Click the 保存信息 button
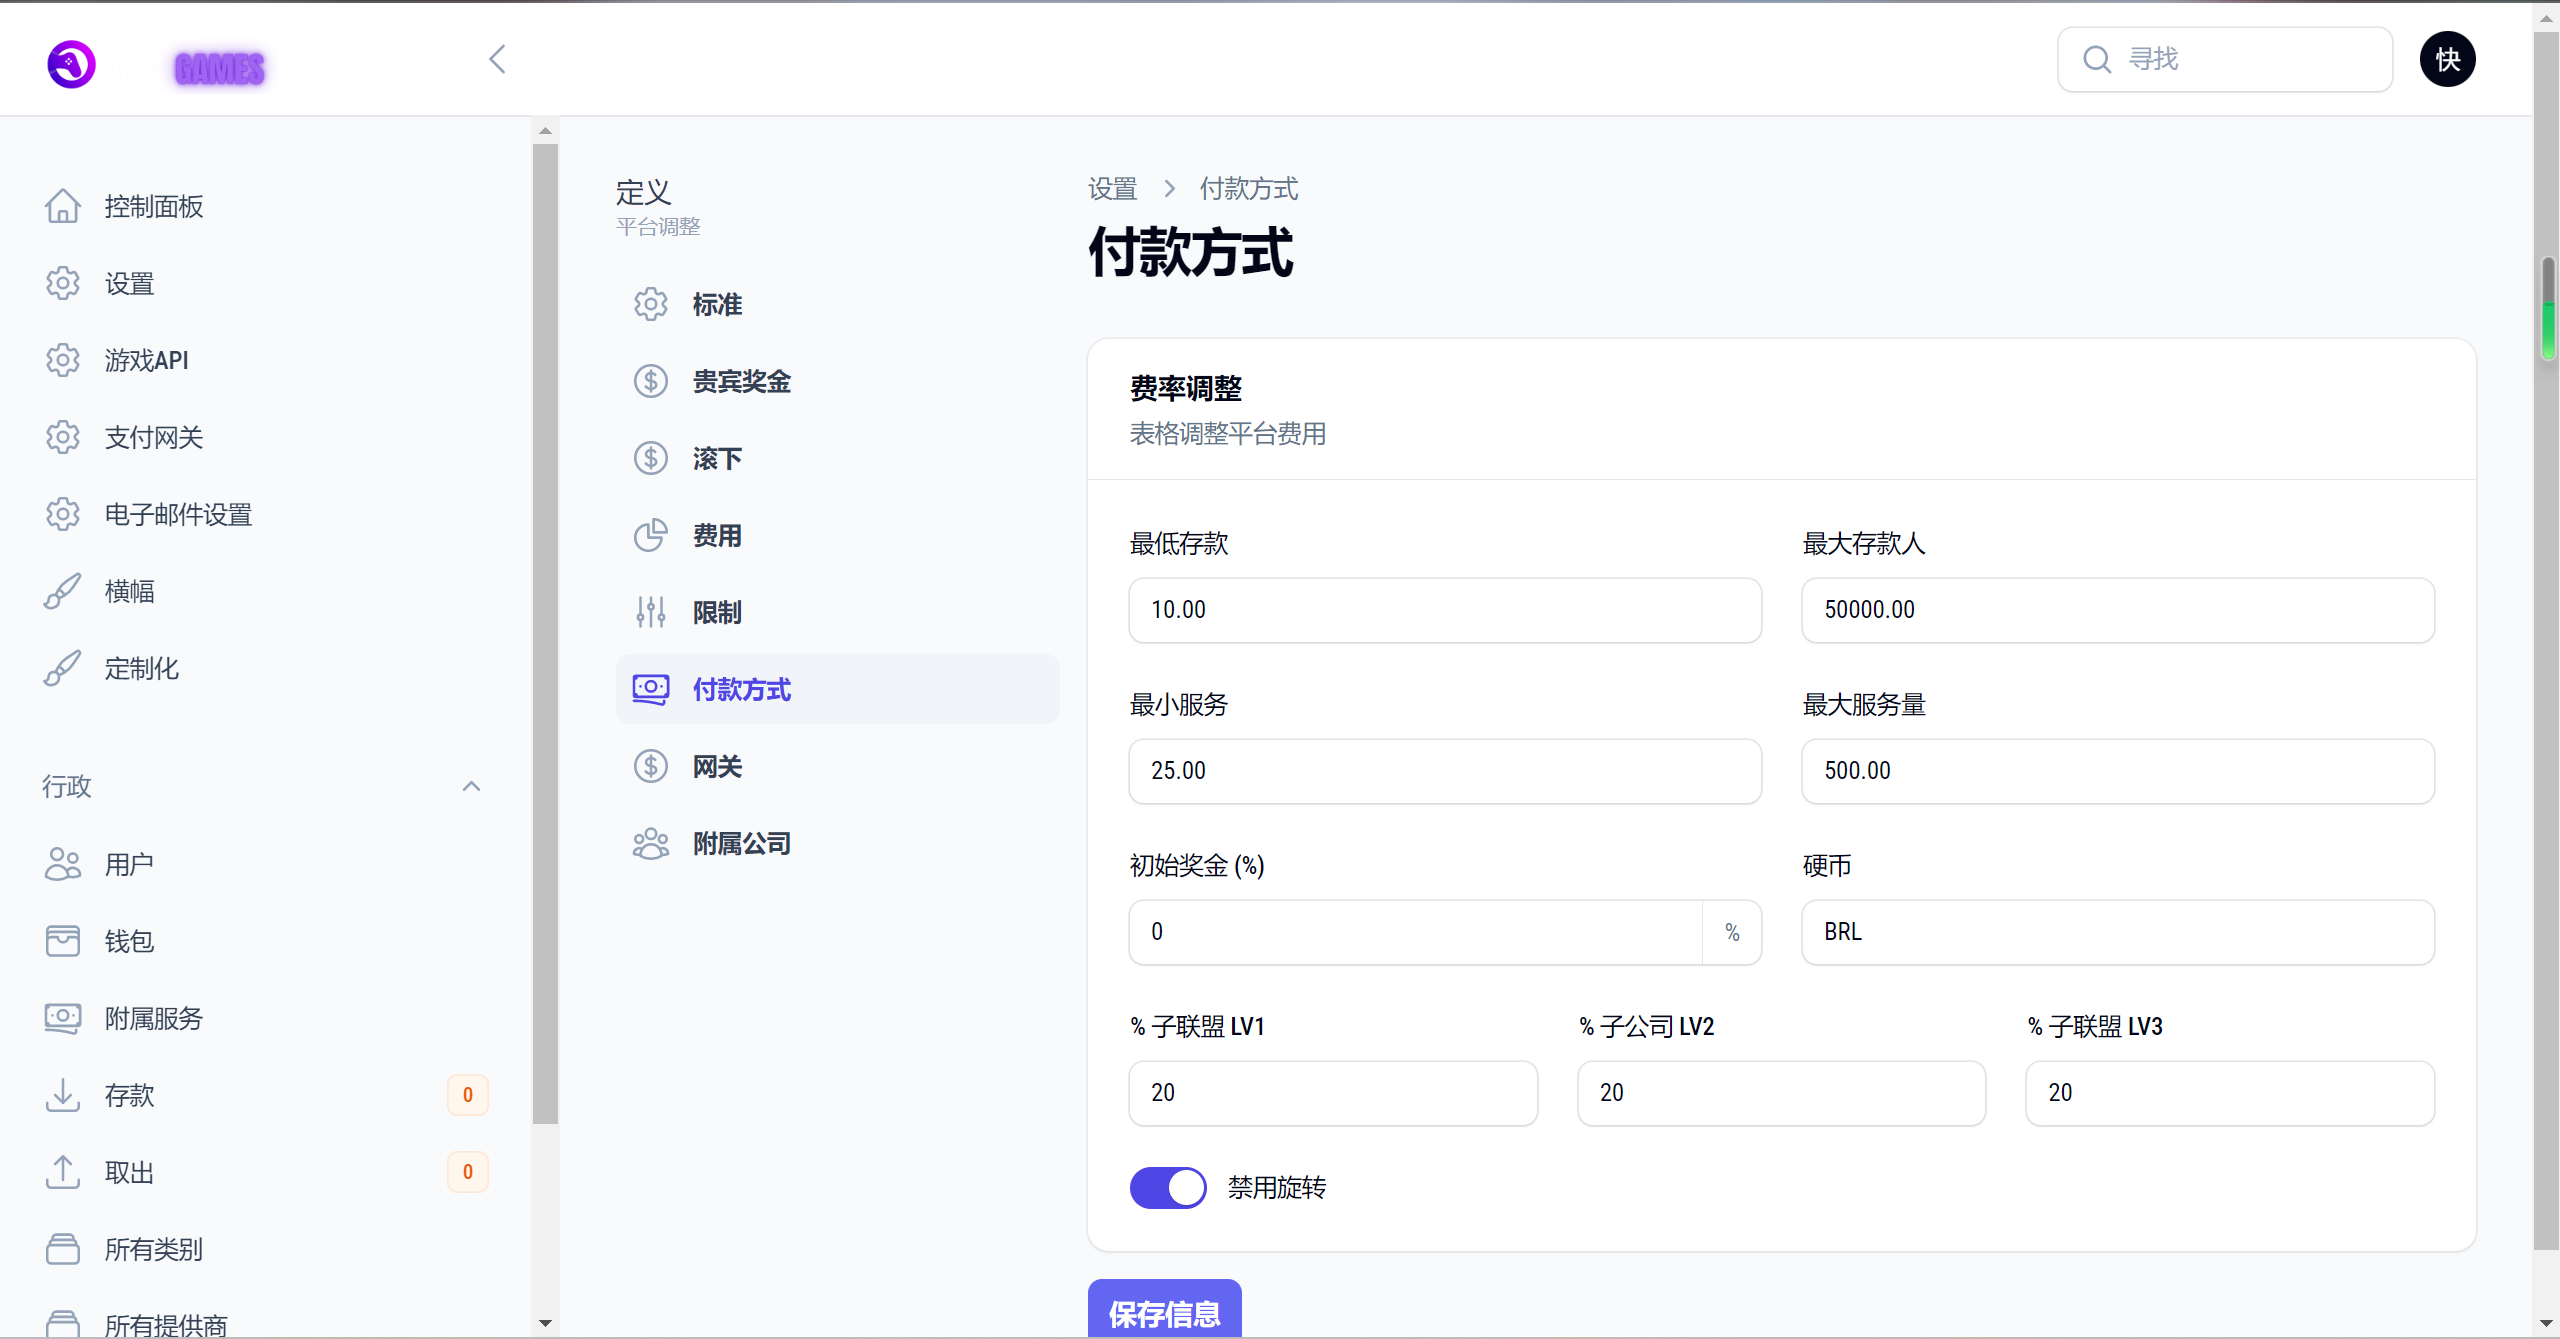The height and width of the screenshot is (1339, 2560). point(1164,1311)
